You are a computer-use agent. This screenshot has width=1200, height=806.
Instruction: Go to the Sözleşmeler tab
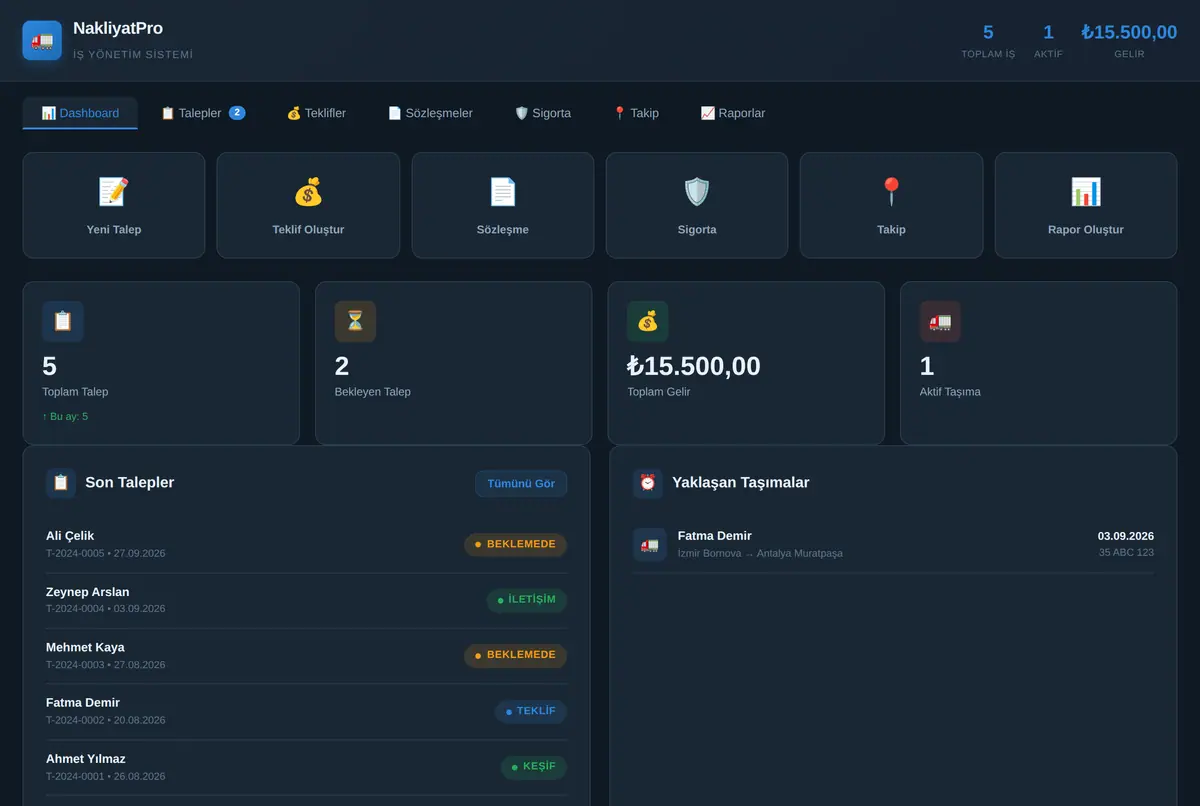click(x=430, y=113)
